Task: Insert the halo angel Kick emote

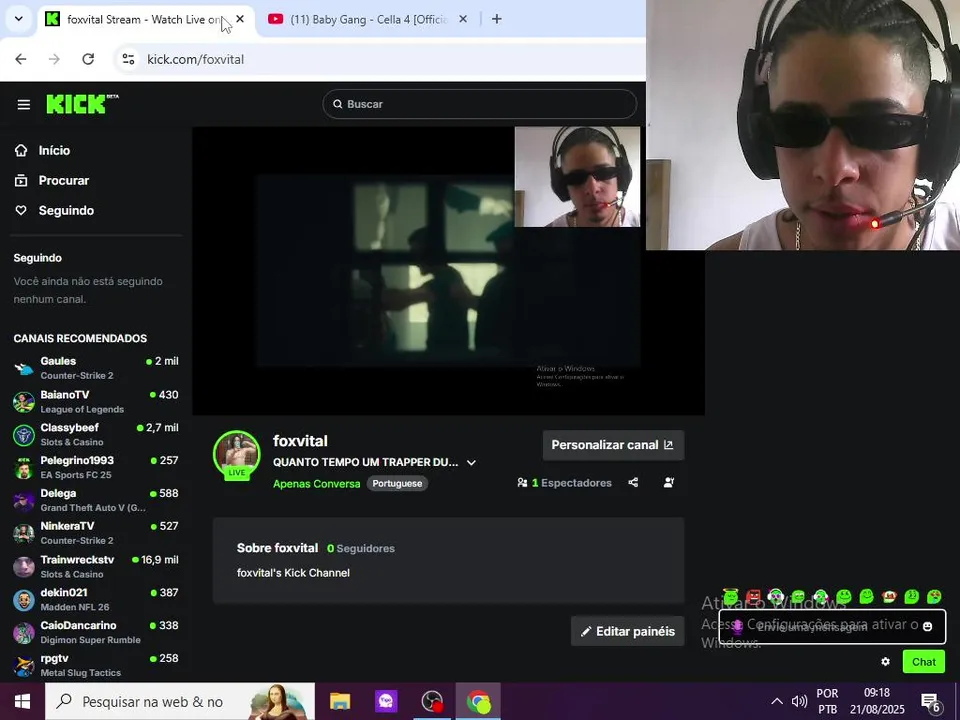Action: click(x=730, y=596)
